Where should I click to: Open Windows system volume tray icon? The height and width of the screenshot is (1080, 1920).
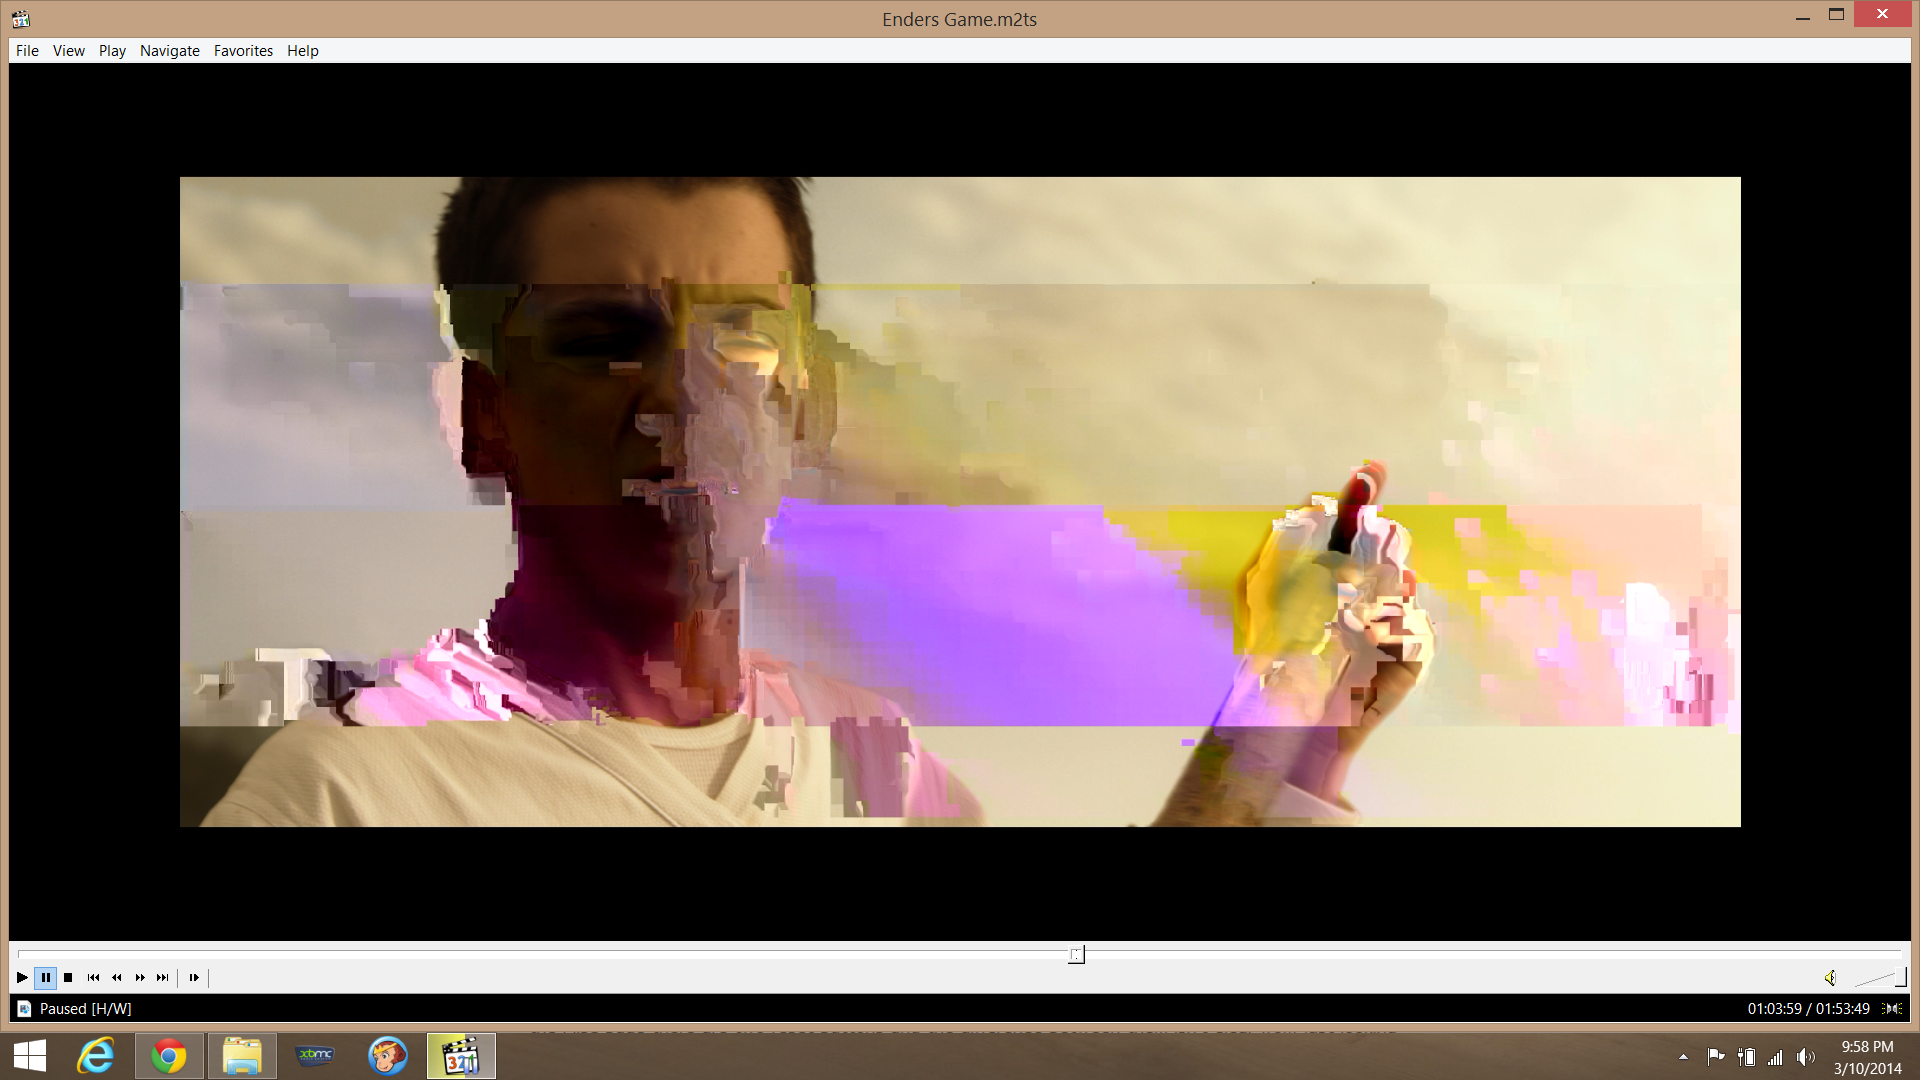(1805, 1056)
